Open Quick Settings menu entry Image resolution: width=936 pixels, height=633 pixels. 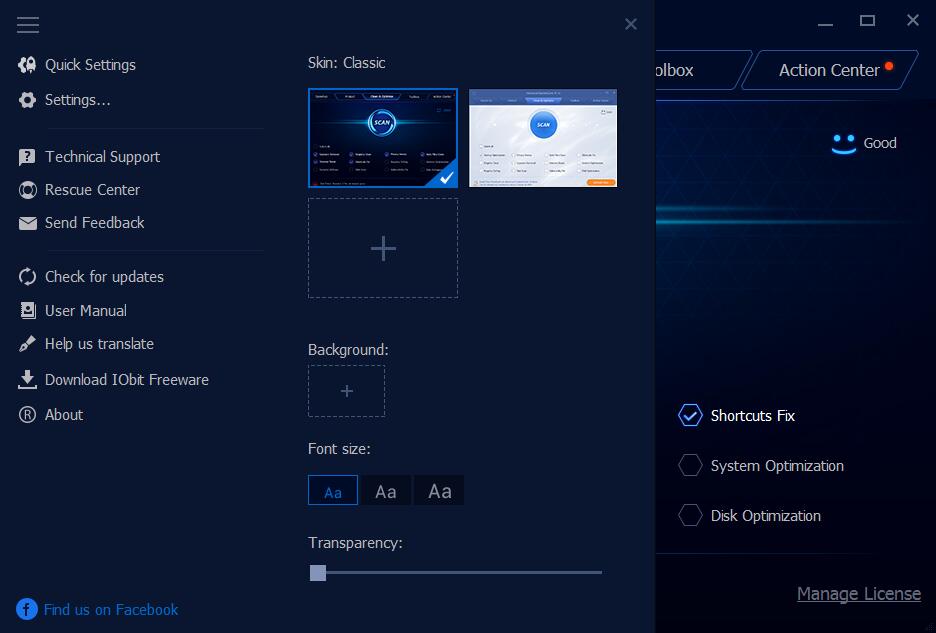click(90, 64)
